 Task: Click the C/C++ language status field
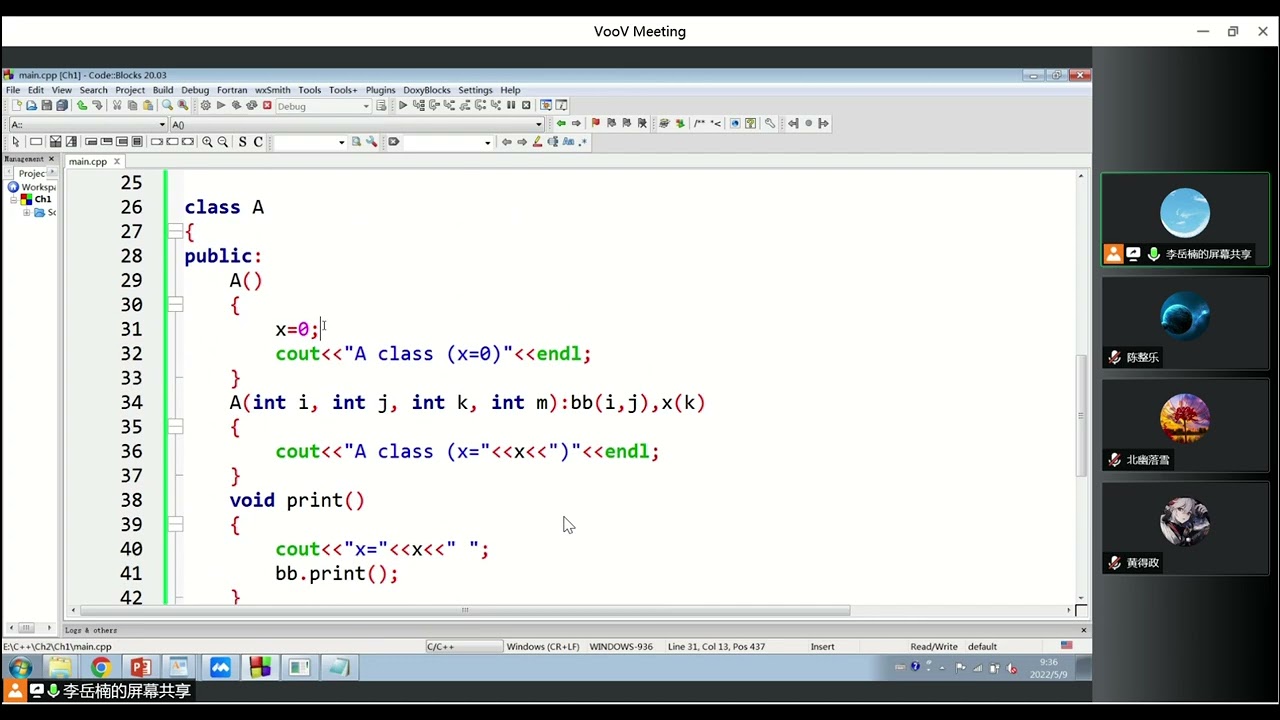pyautogui.click(x=463, y=646)
